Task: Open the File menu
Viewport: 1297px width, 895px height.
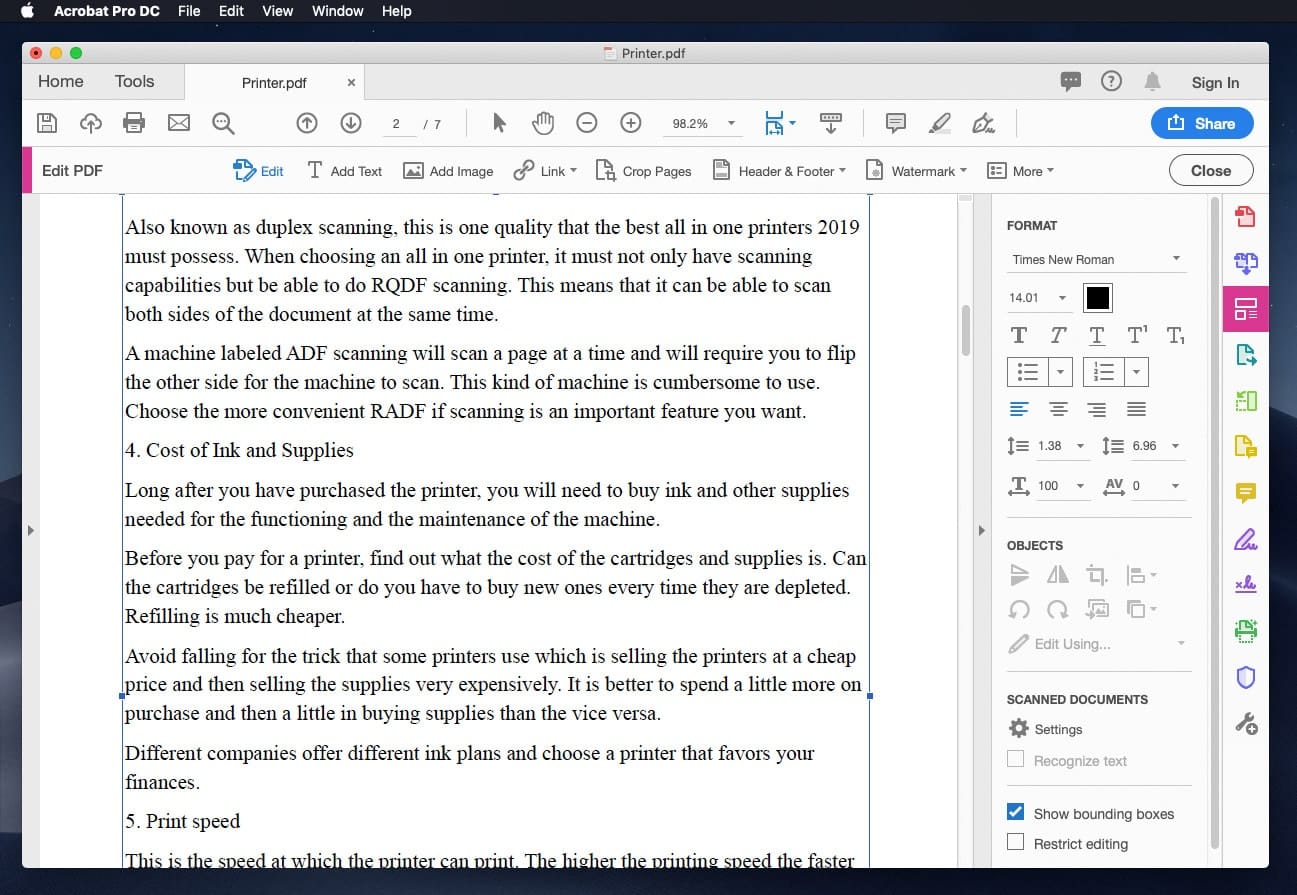Action: 188,11
